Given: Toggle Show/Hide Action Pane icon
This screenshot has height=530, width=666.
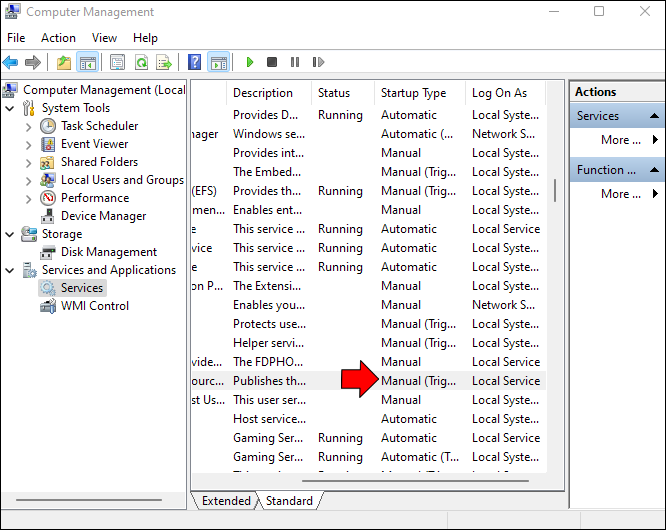Looking at the screenshot, I should [x=219, y=62].
